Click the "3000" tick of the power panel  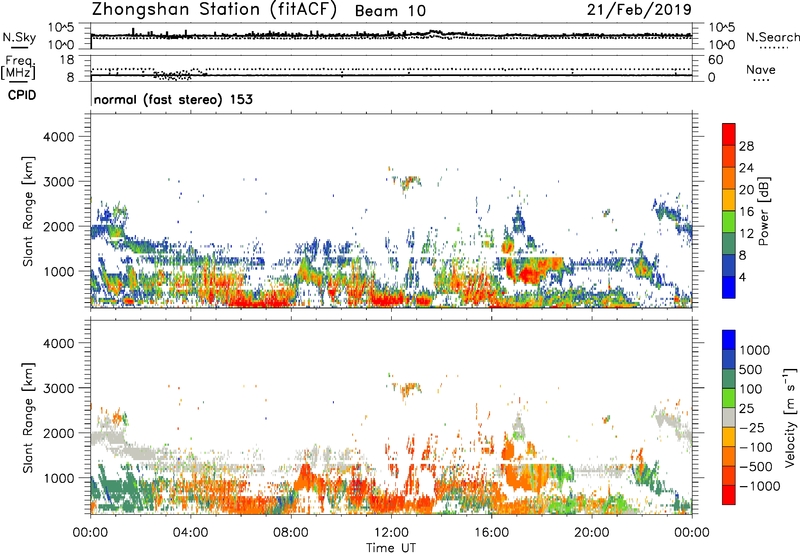tap(58, 182)
